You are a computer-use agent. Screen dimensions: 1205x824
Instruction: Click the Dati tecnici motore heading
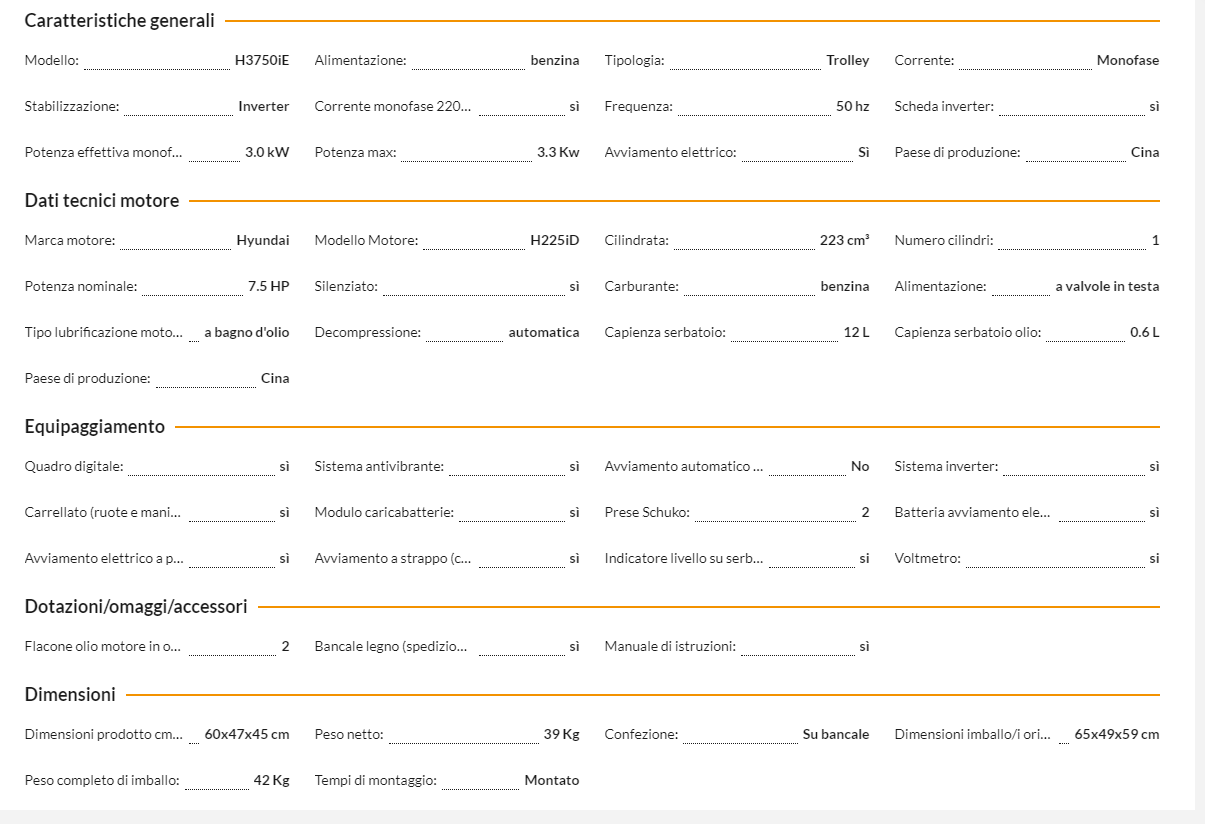102,200
